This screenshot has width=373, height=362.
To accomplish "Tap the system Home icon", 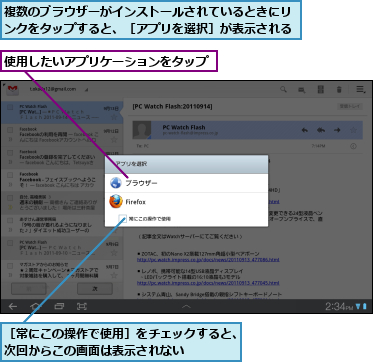I will pyautogui.click(x=36, y=306).
